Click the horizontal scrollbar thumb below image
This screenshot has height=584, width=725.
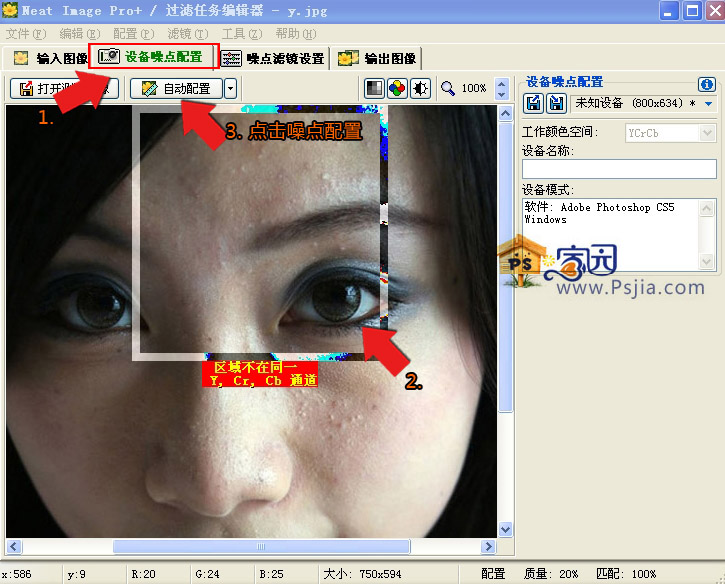[x=260, y=547]
